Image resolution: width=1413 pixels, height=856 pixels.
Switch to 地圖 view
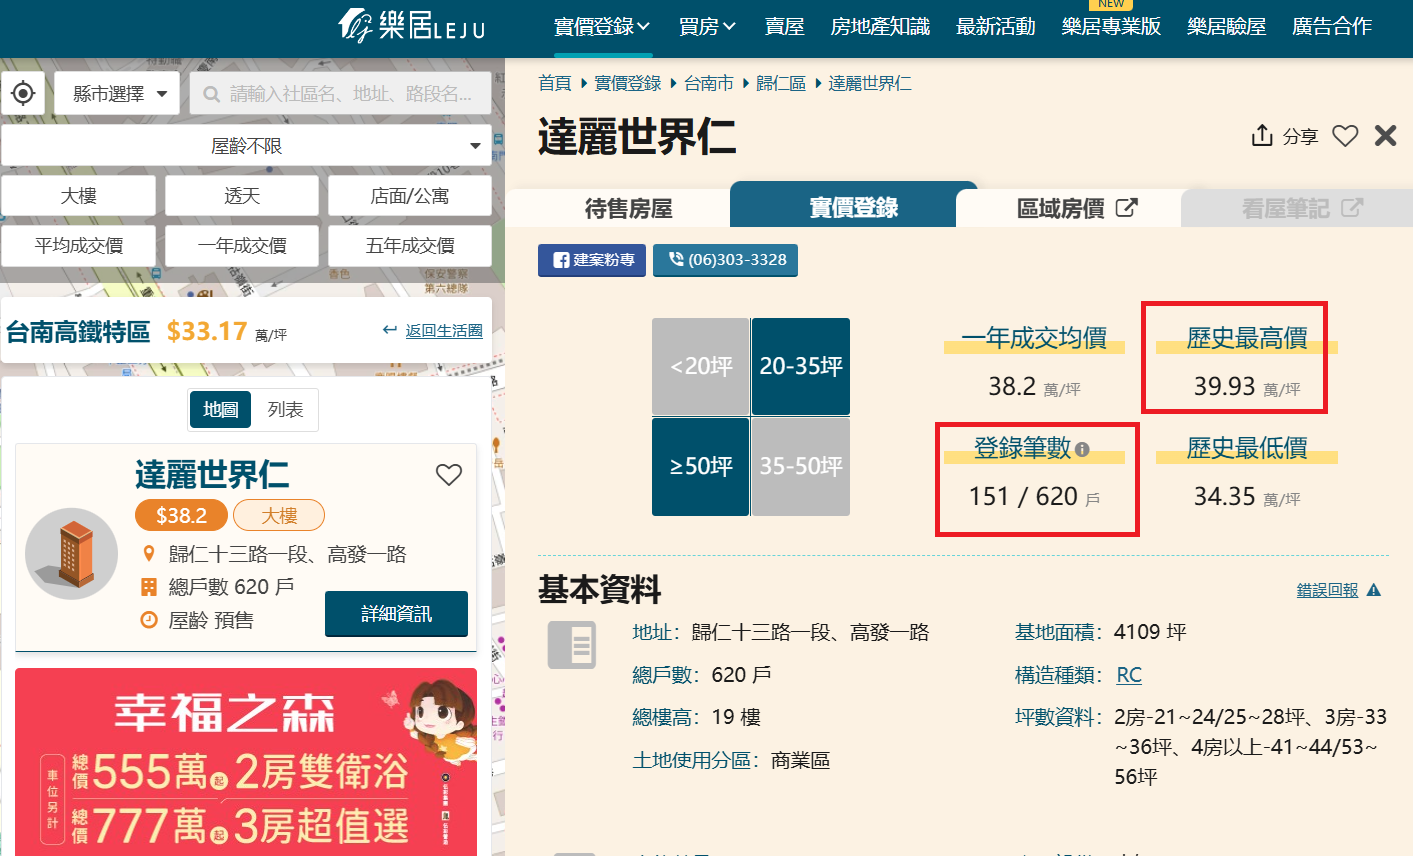coord(221,409)
